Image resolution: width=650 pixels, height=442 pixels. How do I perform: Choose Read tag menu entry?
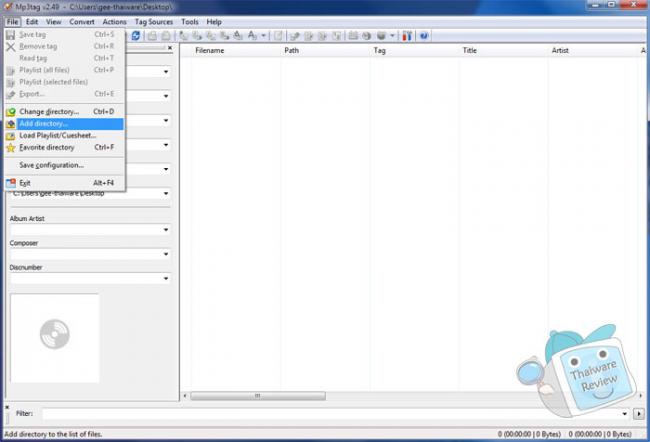(x=65, y=58)
